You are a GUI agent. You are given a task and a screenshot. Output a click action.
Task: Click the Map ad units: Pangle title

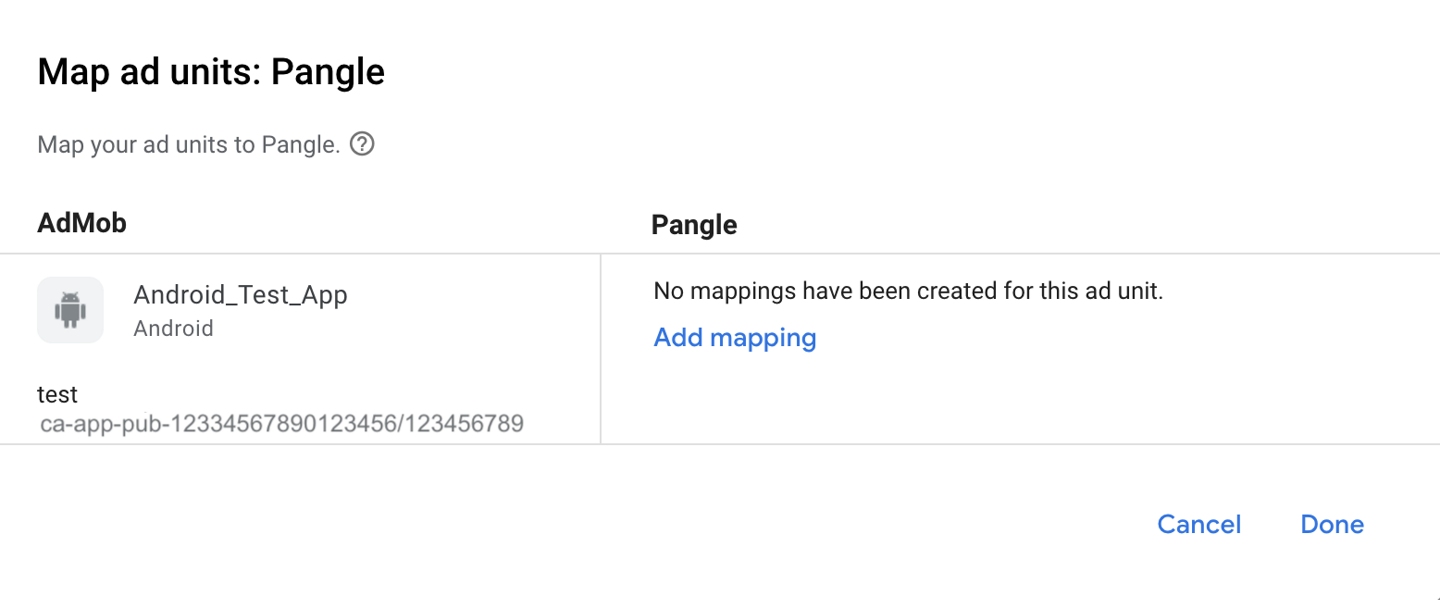click(211, 71)
